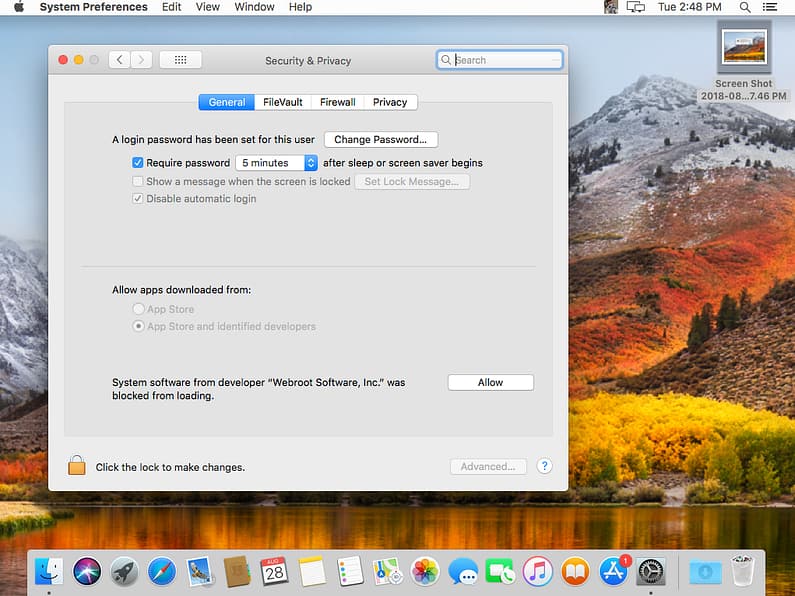Screen dimensions: 795x596
Task: Click the lock icon to make changes
Action: tap(76, 466)
